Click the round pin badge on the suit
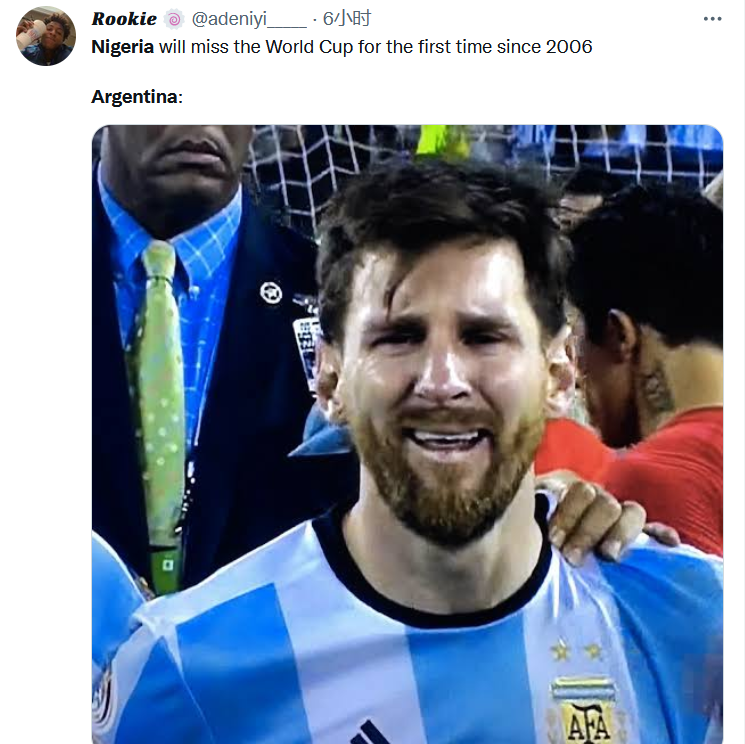 (x=271, y=292)
